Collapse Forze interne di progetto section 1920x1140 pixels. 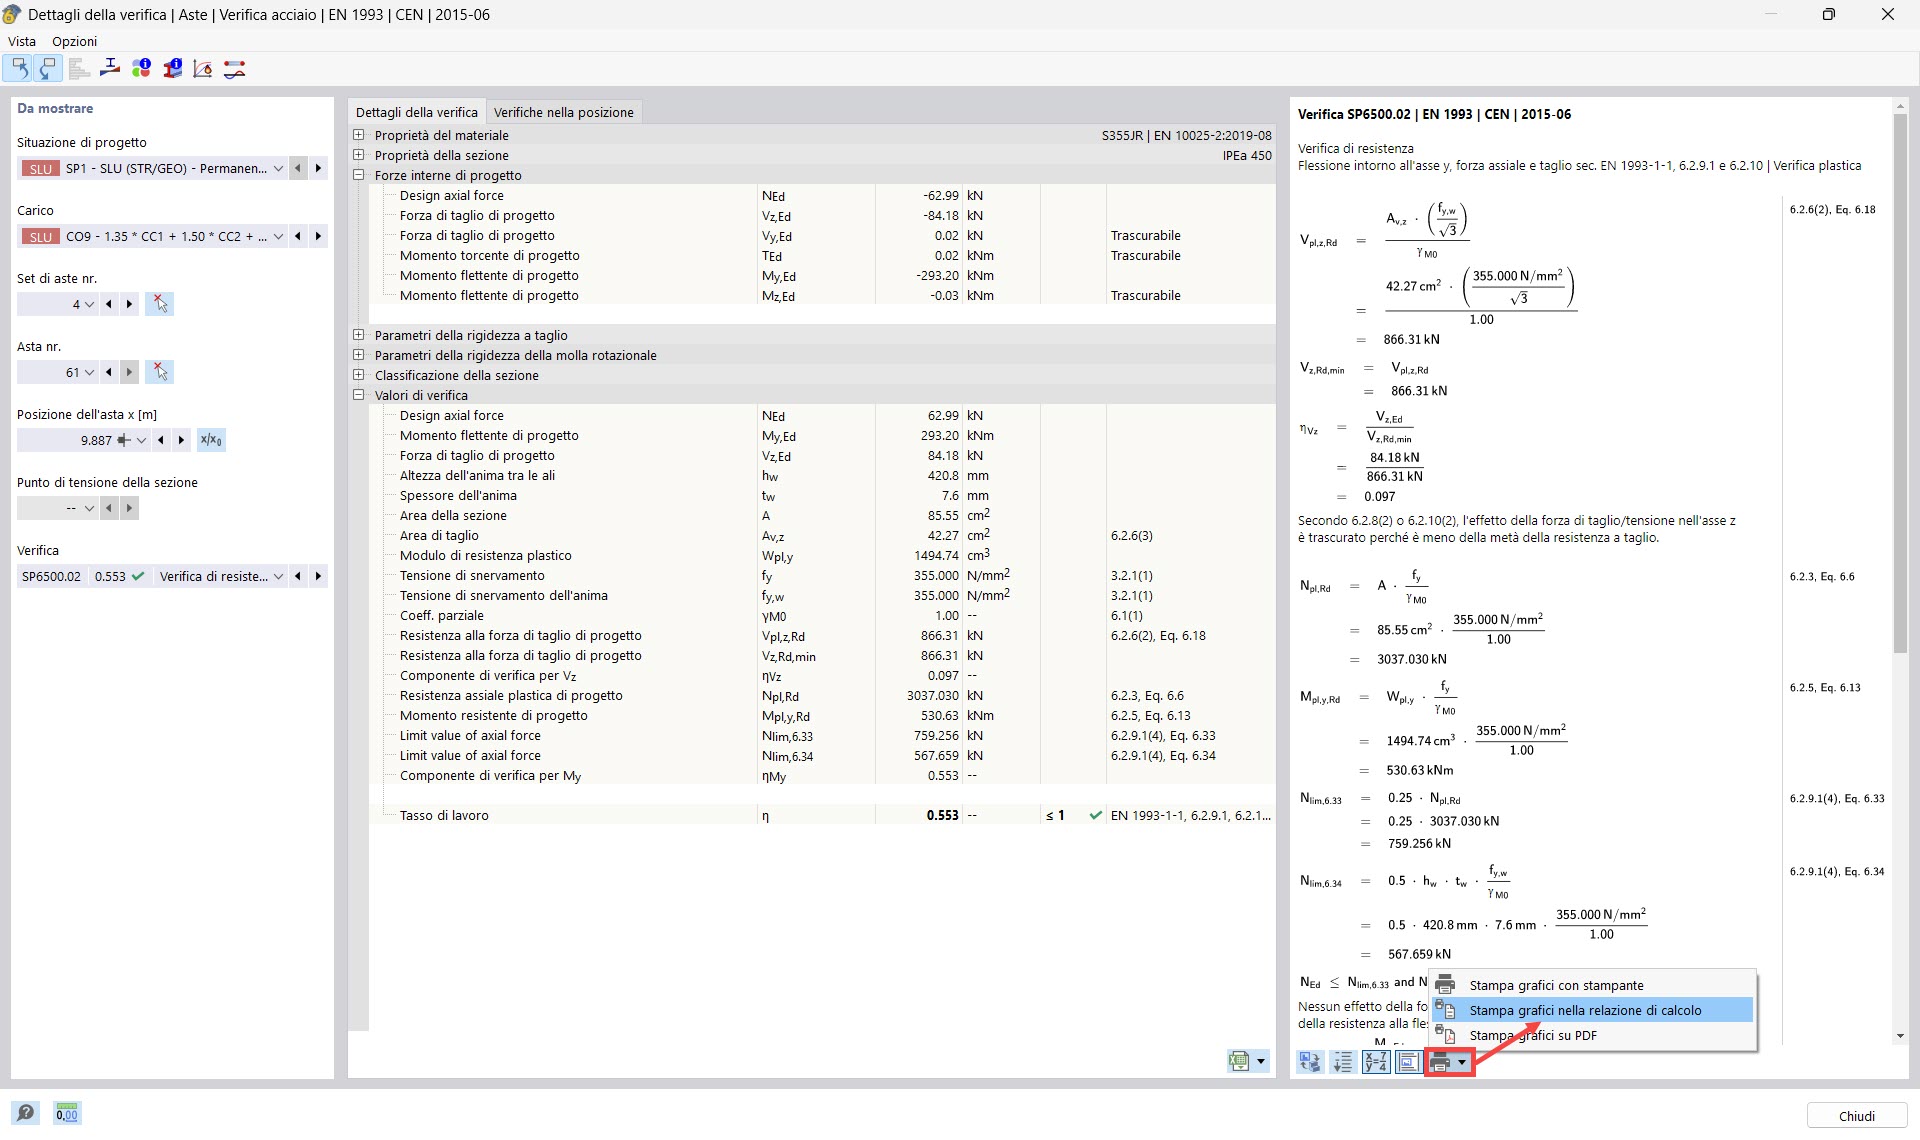click(358, 174)
